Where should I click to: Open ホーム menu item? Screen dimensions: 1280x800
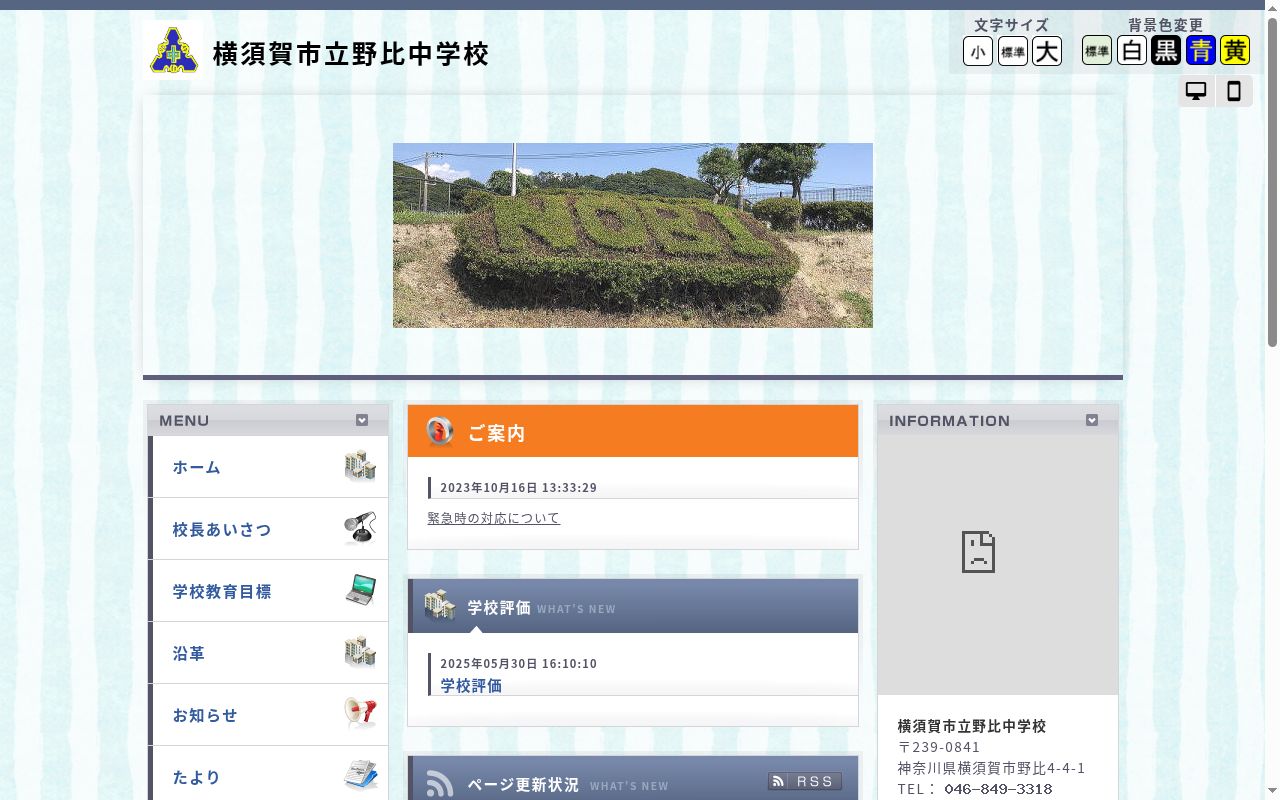pos(268,467)
